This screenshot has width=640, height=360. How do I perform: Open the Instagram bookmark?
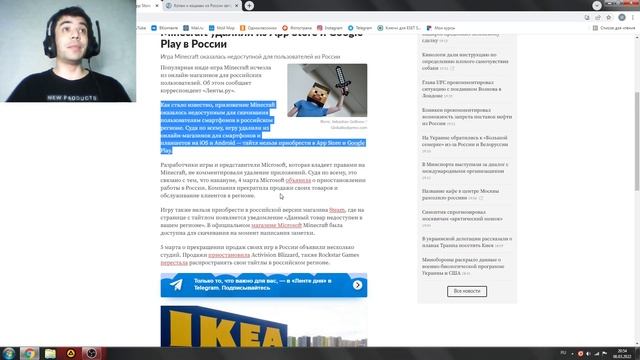330,28
